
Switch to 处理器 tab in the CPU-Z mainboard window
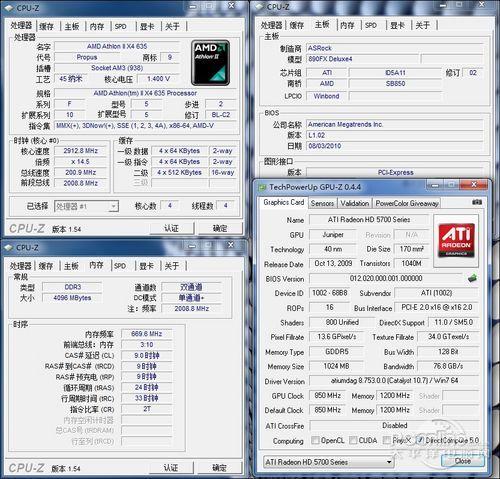(x=271, y=25)
